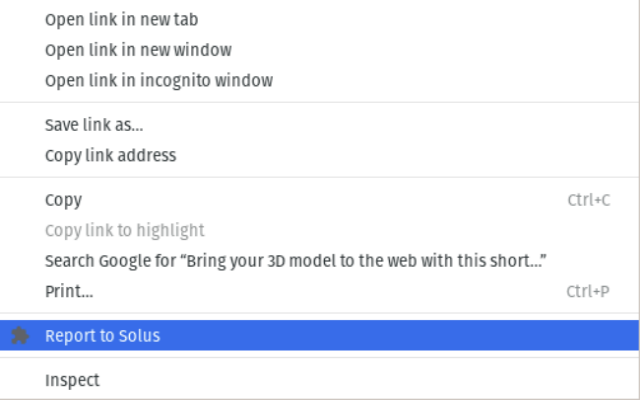Click the Report to Solus label
Image resolution: width=640 pixels, height=400 pixels.
click(x=102, y=336)
